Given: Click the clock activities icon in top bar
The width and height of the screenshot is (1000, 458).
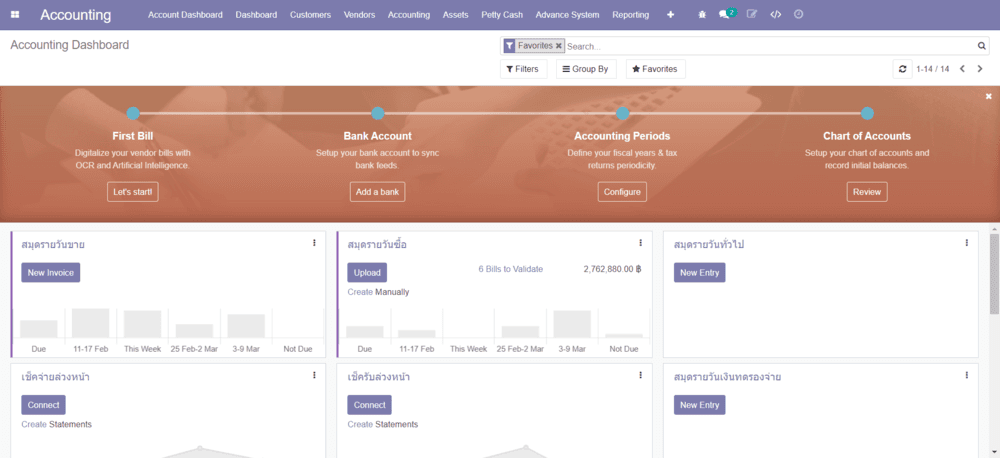Looking at the screenshot, I should coord(798,14).
